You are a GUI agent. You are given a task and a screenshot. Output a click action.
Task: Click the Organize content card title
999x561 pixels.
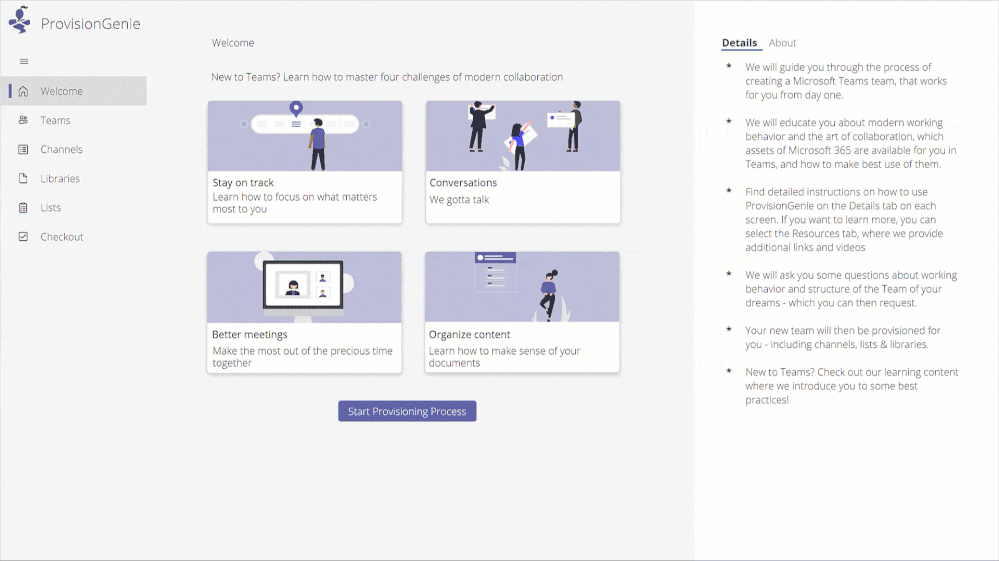470,334
